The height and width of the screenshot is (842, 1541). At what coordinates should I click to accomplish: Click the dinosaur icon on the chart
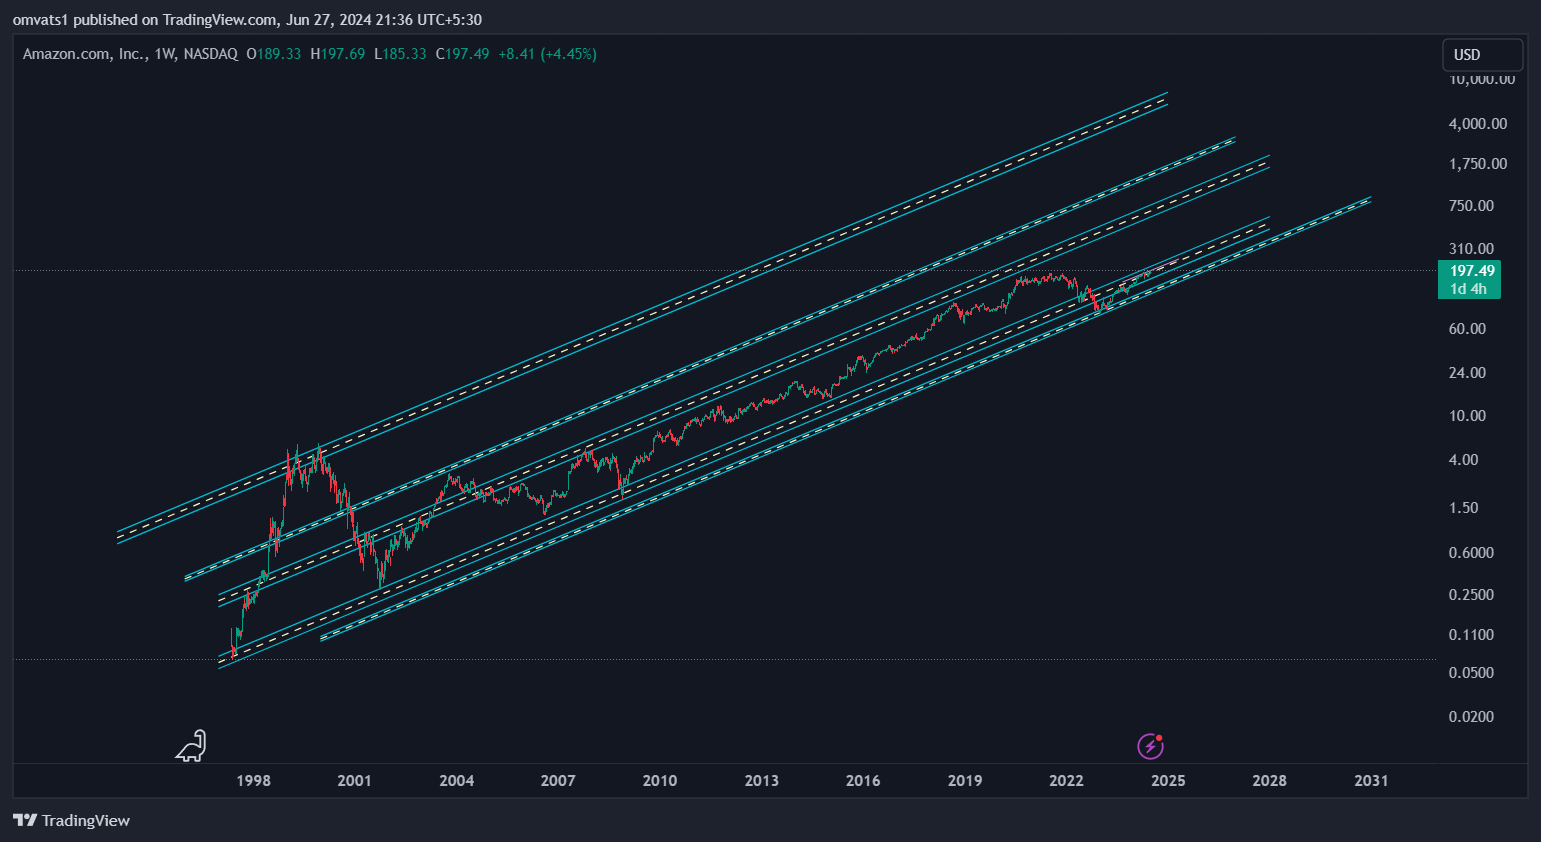(x=191, y=746)
